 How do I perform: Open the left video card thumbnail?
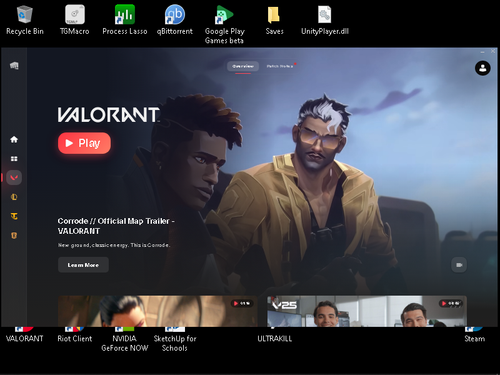tap(158, 311)
